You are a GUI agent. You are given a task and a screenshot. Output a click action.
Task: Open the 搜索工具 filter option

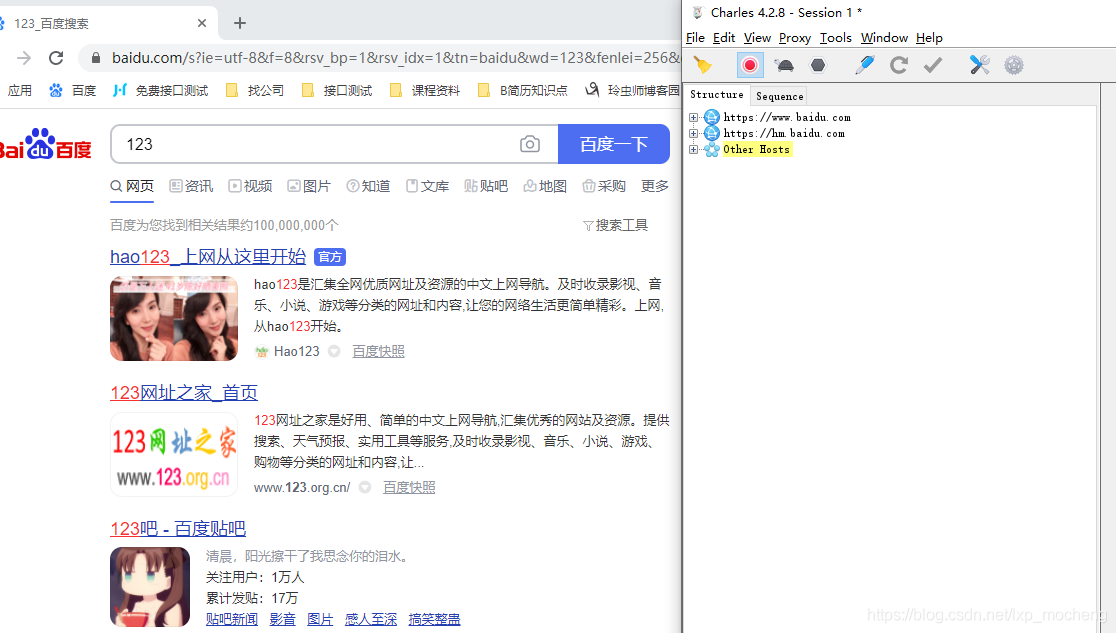click(616, 226)
